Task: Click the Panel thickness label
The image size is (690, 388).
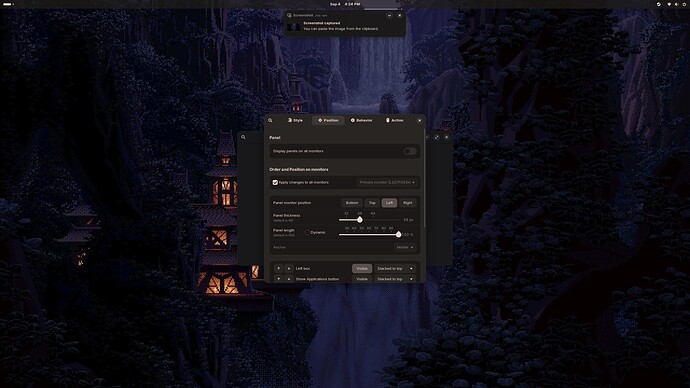Action: tap(286, 216)
